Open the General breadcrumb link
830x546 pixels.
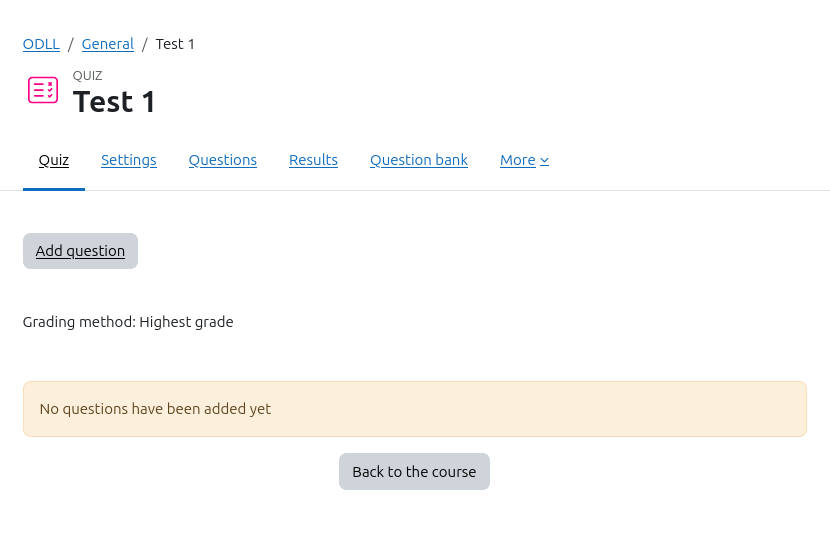[108, 44]
